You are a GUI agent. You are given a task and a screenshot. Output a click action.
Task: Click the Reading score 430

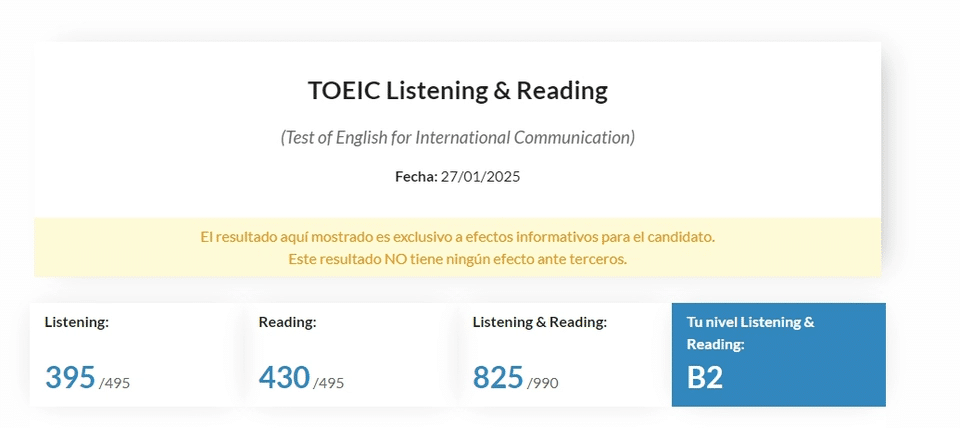pyautogui.click(x=284, y=377)
